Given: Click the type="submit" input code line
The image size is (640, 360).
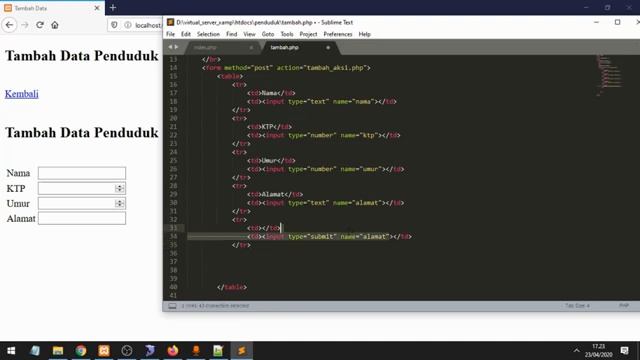Looking at the screenshot, I should (x=329, y=236).
